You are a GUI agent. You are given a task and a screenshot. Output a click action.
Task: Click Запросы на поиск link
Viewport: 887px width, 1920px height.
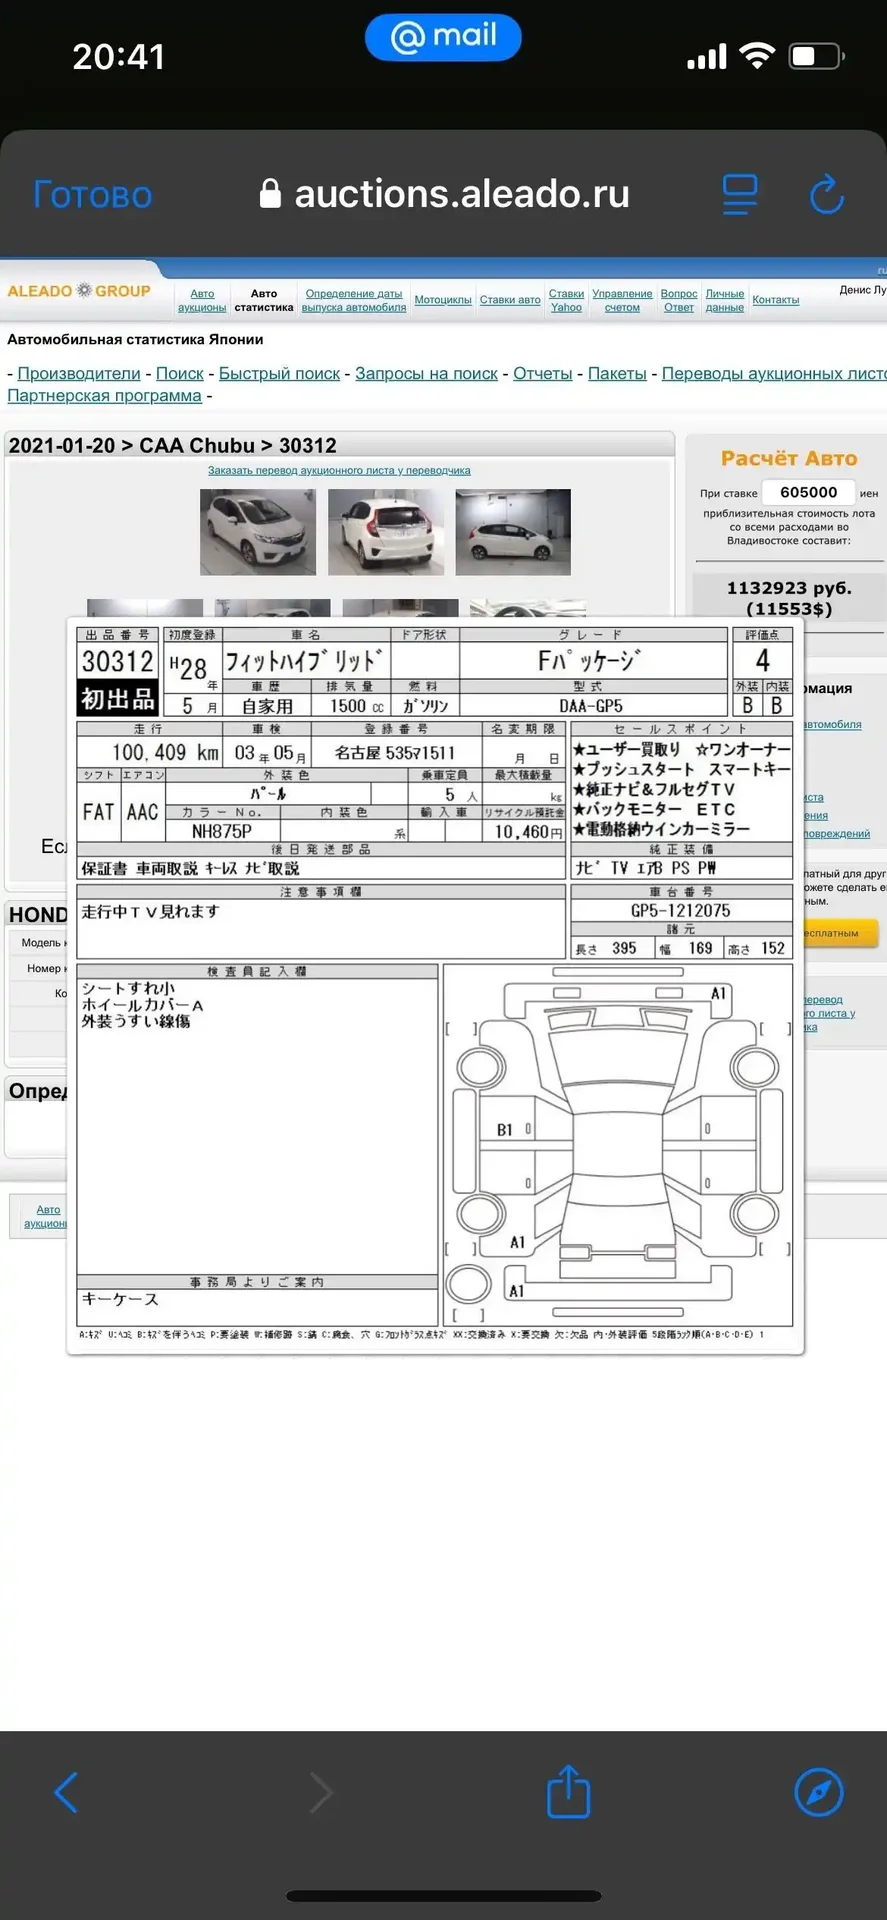[x=426, y=374]
